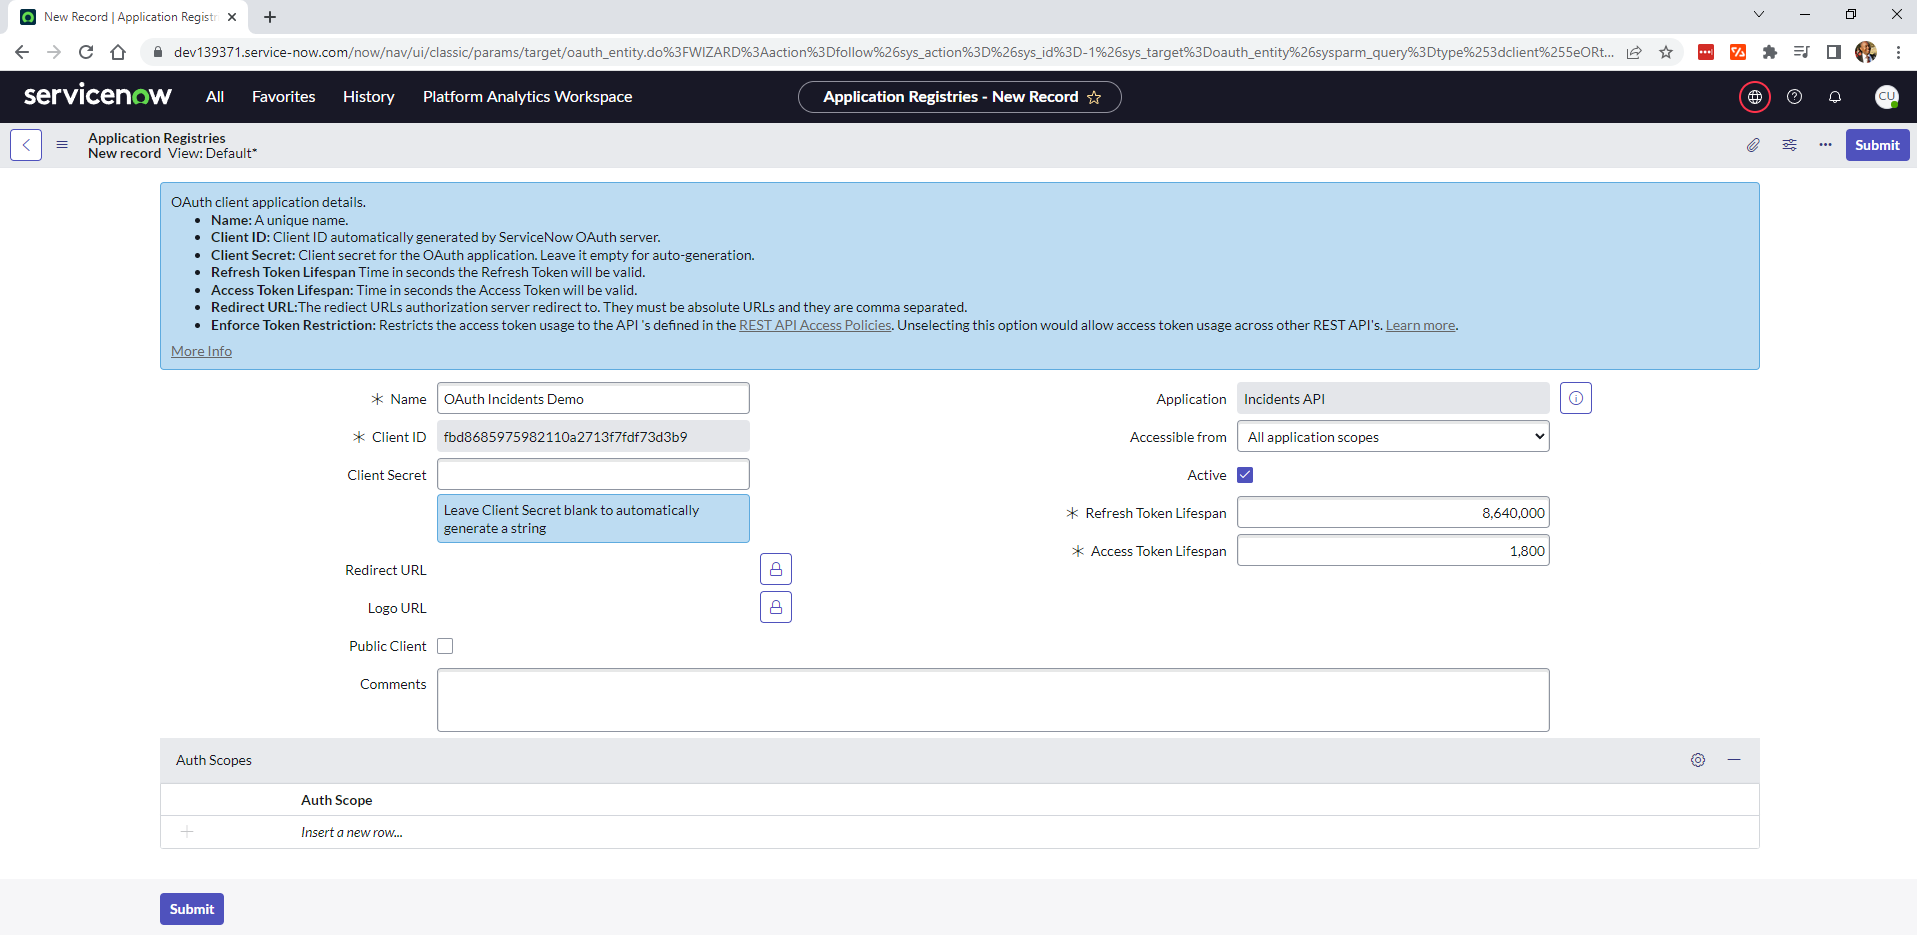Click the info icon next to Incidents API
This screenshot has height=935, width=1917.
(x=1576, y=397)
